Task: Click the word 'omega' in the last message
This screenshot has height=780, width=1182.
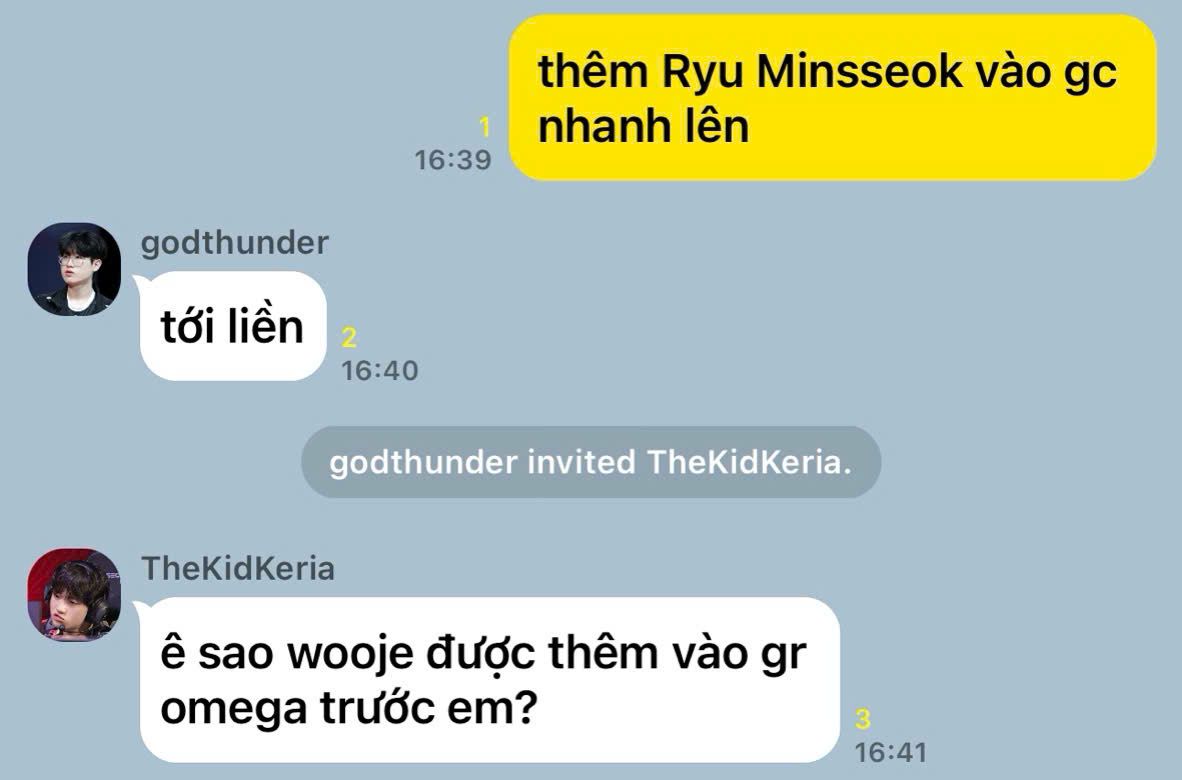Action: tap(234, 709)
